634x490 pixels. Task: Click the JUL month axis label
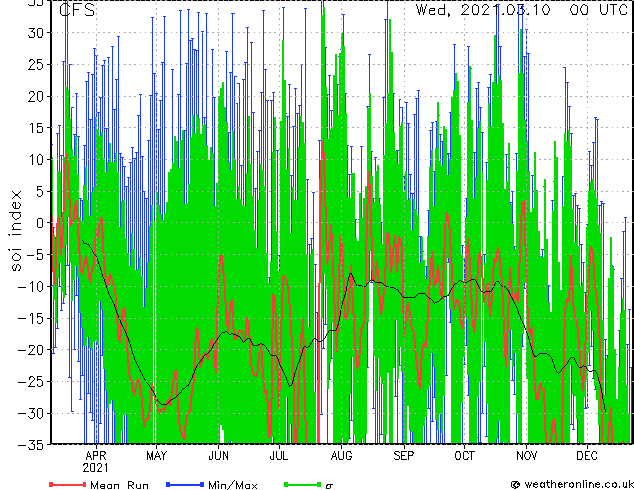(279, 456)
